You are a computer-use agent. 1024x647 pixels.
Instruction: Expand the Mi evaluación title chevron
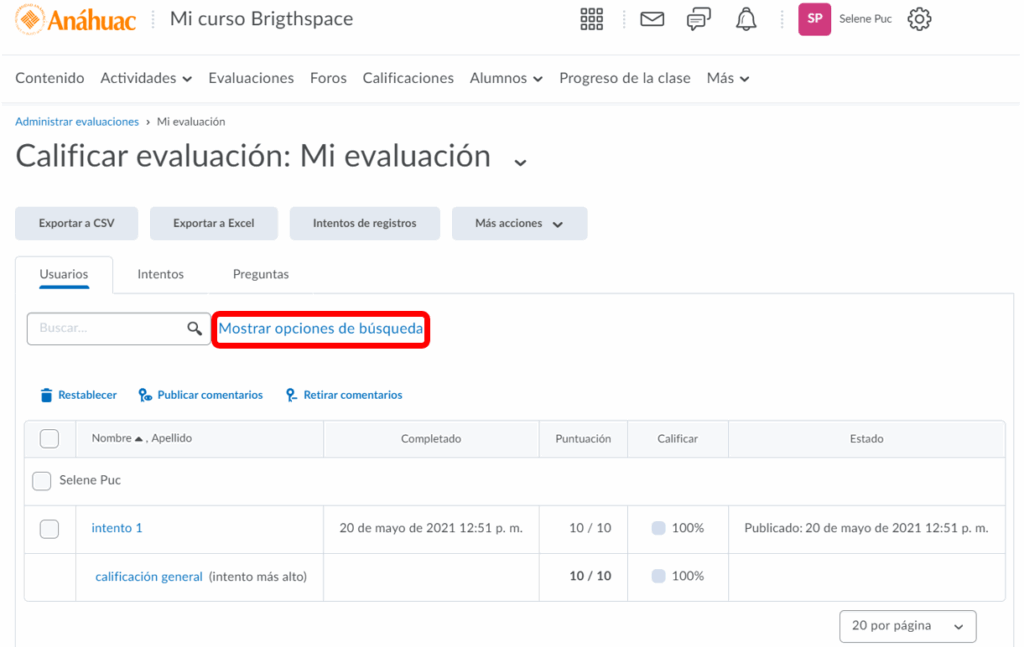point(519,162)
